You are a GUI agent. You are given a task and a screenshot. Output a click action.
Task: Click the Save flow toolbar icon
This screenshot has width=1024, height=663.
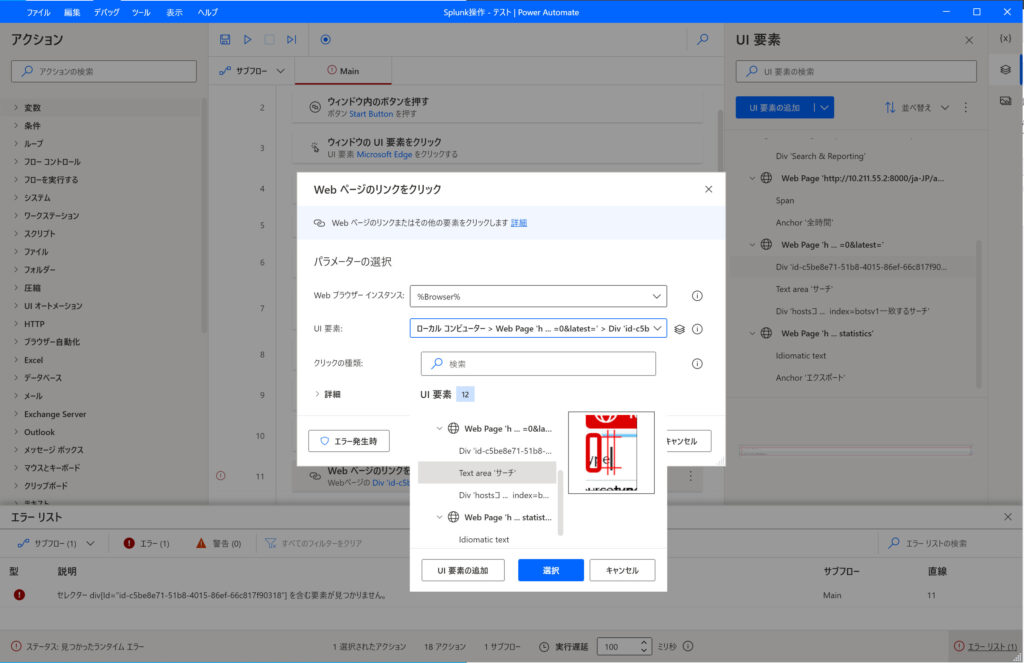coord(225,40)
